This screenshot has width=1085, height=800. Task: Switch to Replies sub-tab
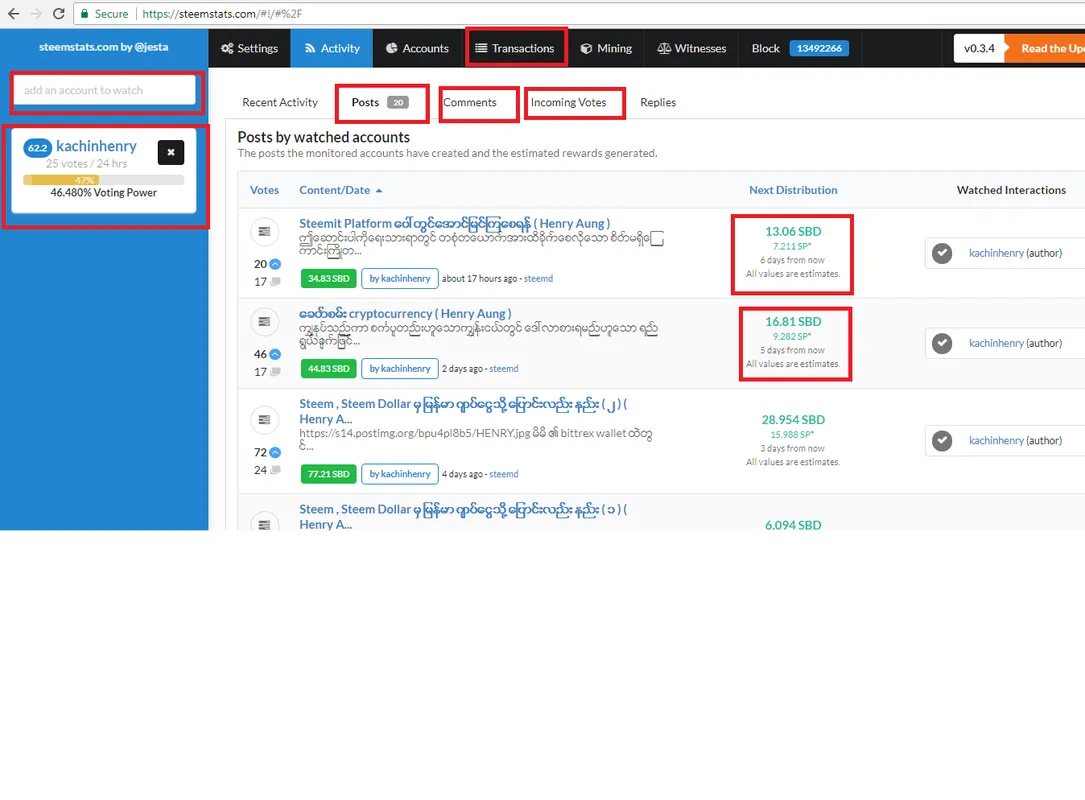[x=657, y=102]
